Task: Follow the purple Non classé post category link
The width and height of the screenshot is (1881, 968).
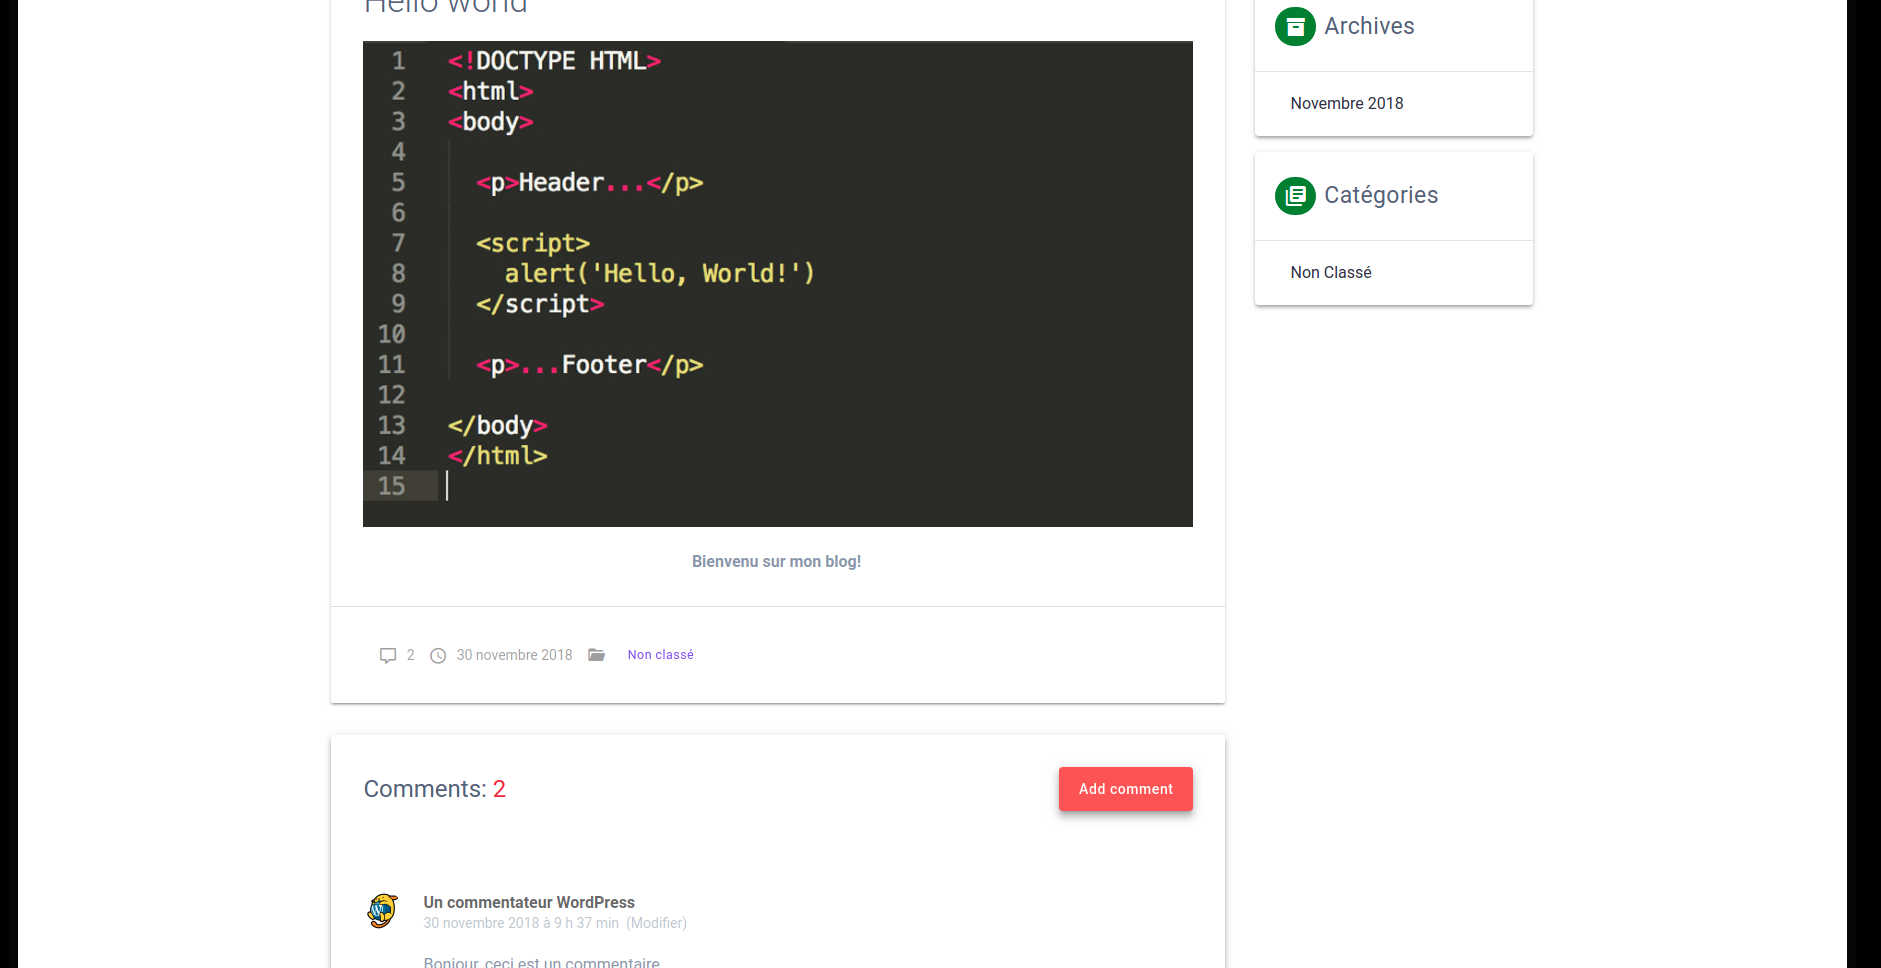Action: [x=660, y=655]
